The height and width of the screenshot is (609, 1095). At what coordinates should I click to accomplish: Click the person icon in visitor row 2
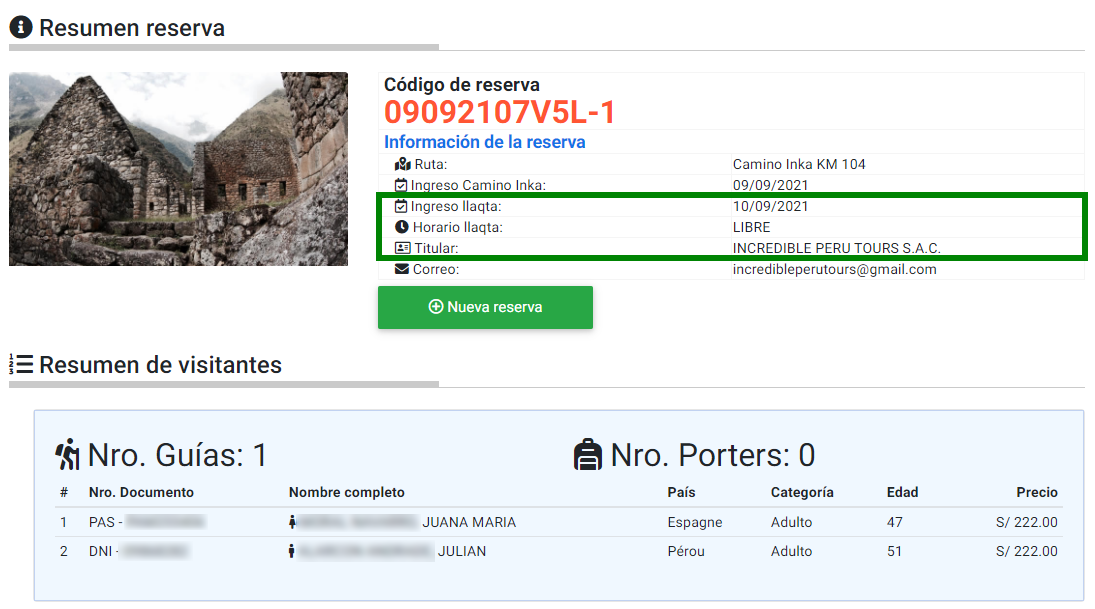tap(293, 551)
